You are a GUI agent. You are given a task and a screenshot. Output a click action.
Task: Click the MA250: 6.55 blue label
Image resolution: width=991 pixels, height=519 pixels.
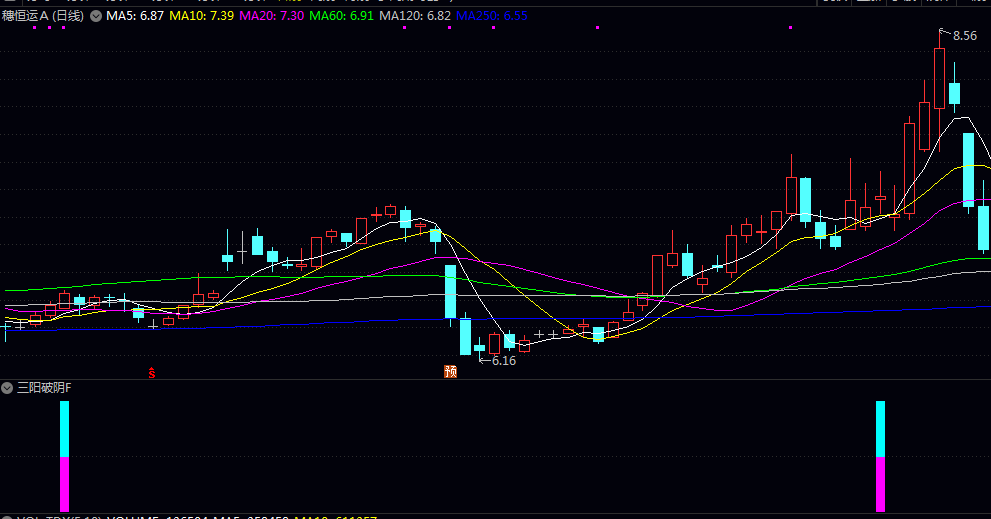(x=492, y=16)
